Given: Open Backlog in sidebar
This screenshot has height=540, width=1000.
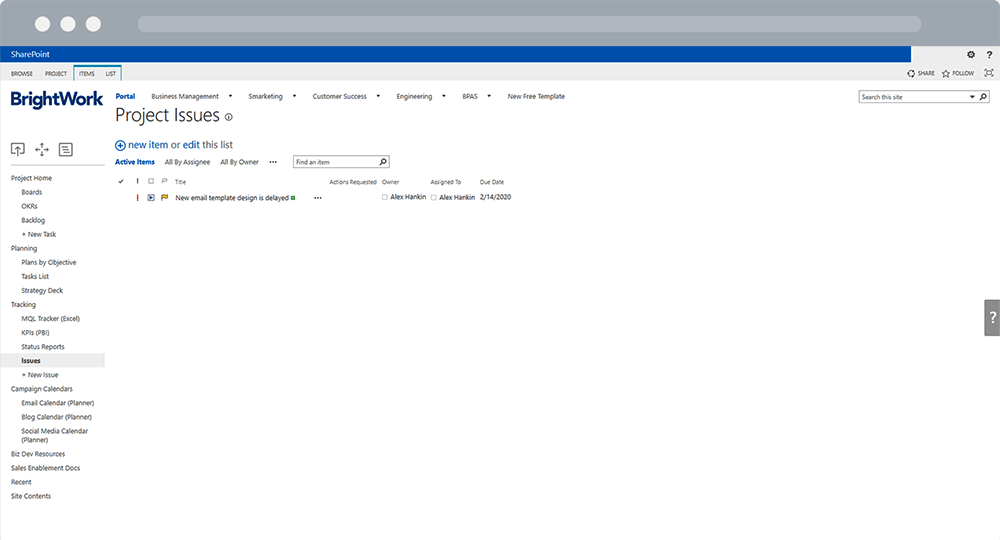Looking at the screenshot, I should (33, 221).
